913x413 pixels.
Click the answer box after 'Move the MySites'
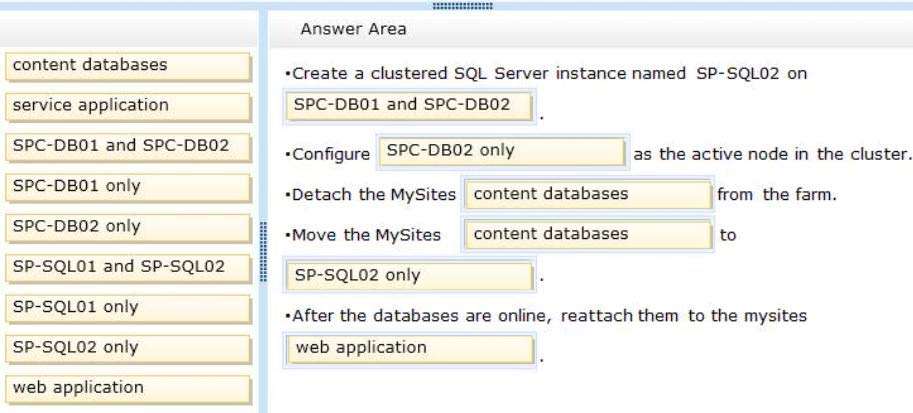pyautogui.click(x=588, y=235)
